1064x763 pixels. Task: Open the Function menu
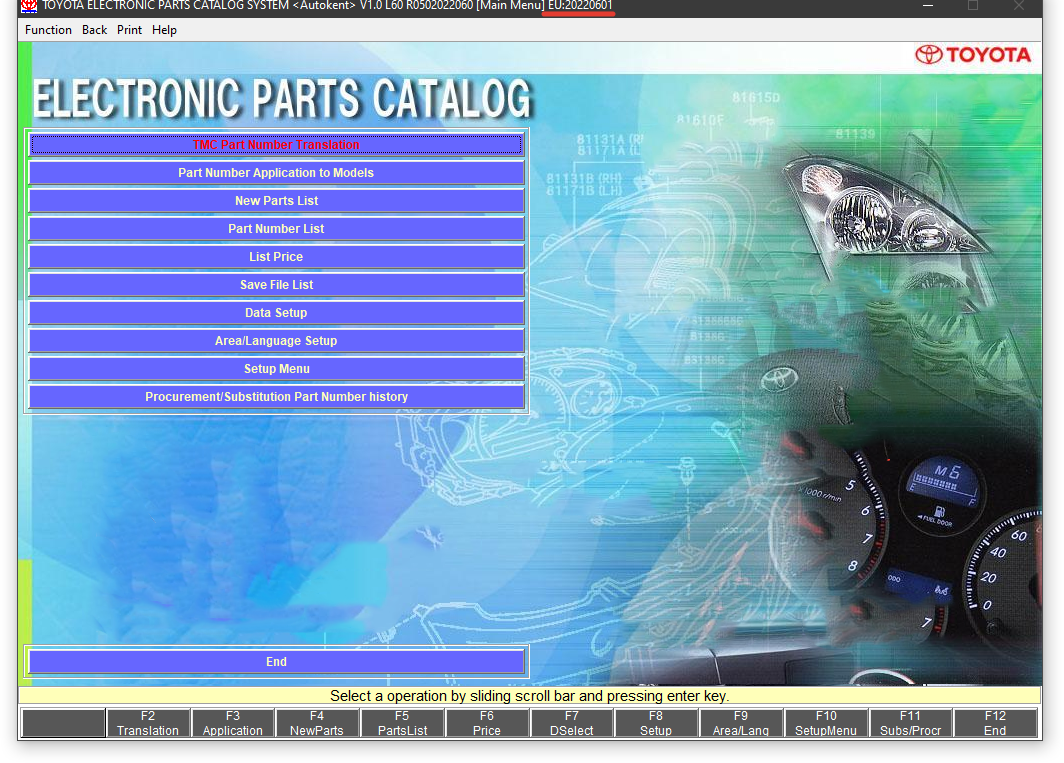tap(48, 30)
